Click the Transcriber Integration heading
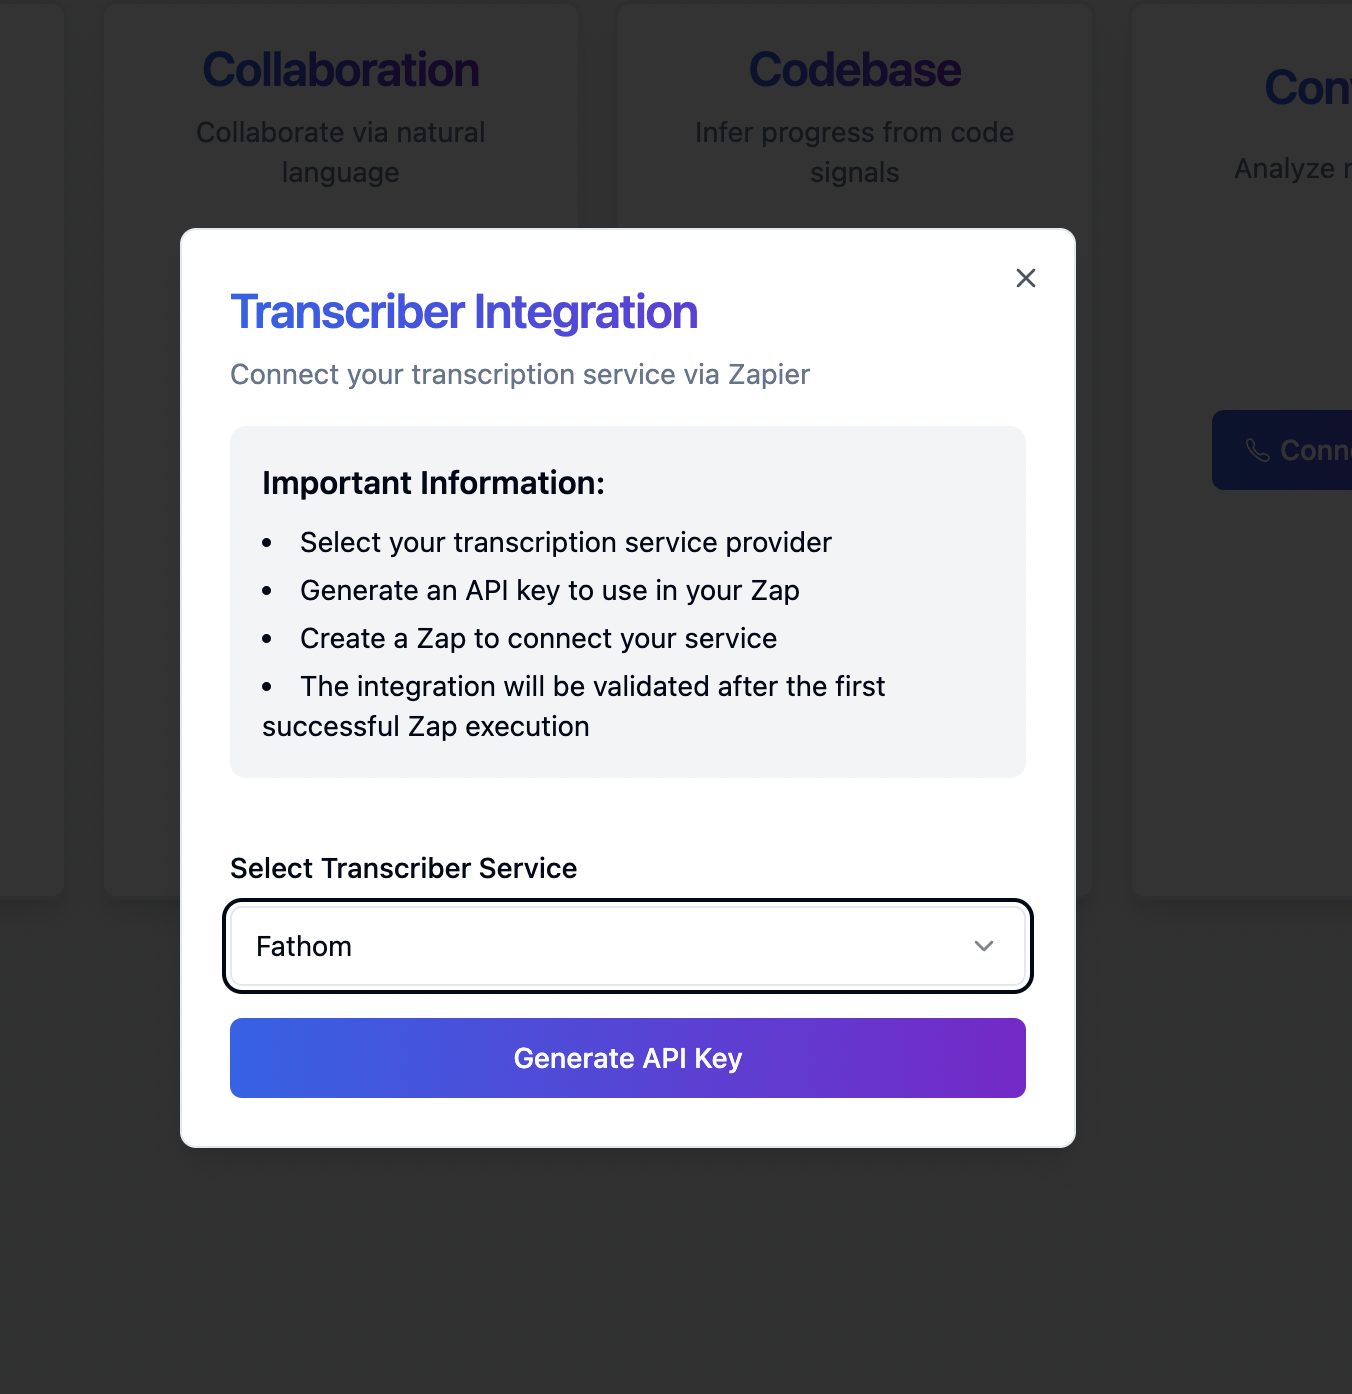Screen dimensions: 1352x1394 tap(464, 312)
